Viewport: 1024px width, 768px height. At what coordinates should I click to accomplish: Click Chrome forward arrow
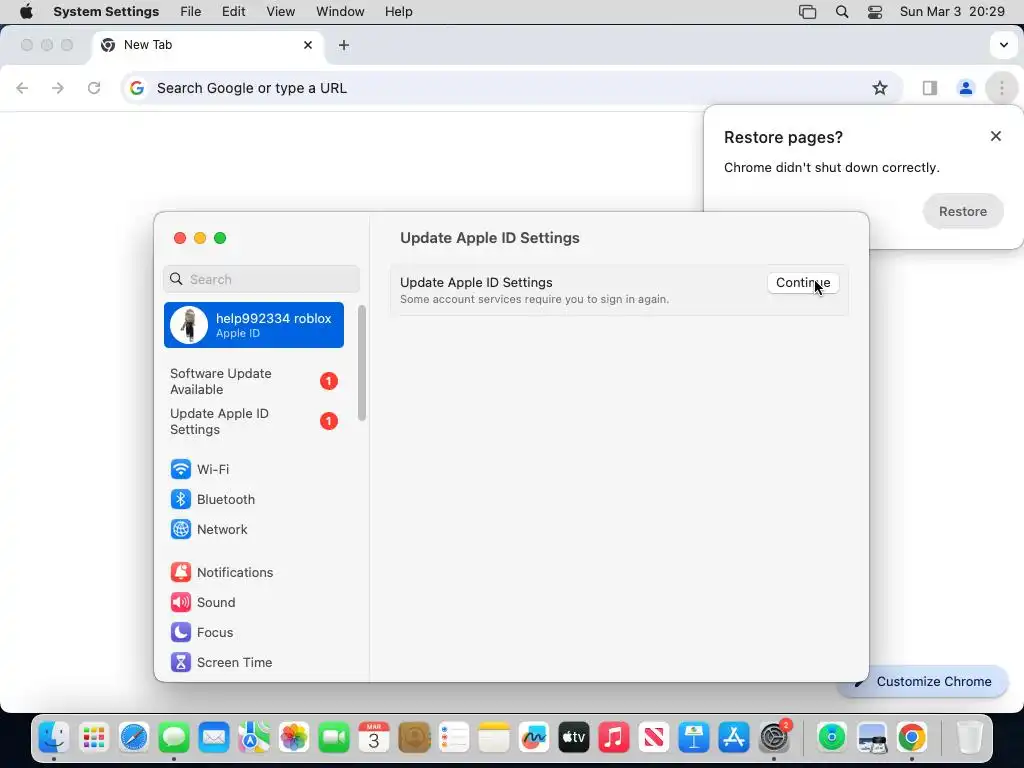coord(58,88)
